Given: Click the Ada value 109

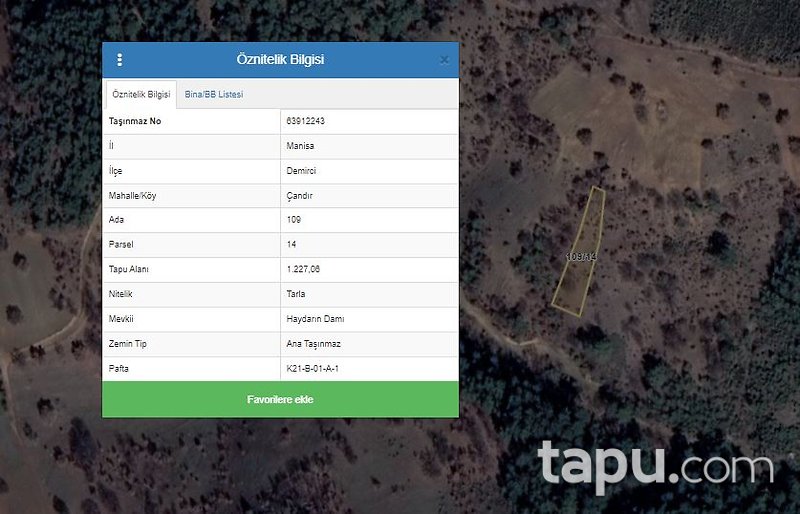Looking at the screenshot, I should pyautogui.click(x=294, y=219).
